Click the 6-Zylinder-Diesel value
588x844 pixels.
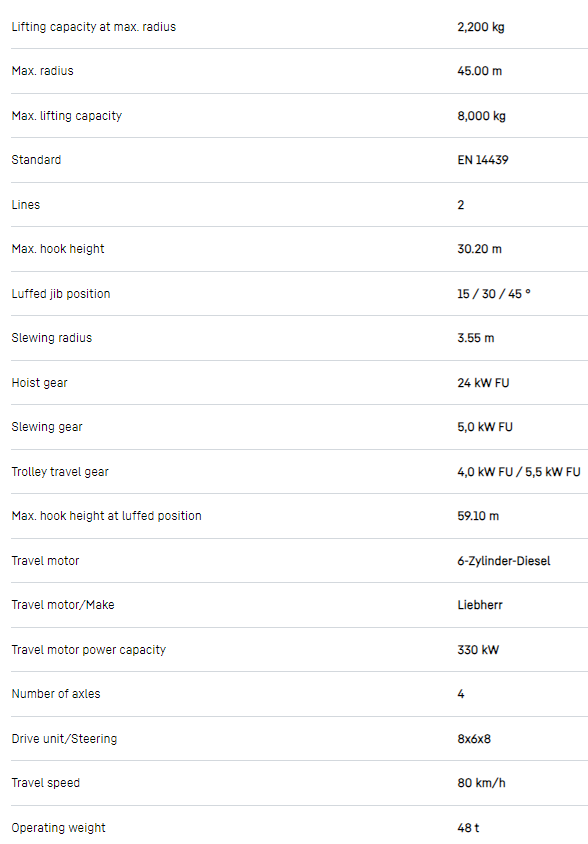click(503, 561)
